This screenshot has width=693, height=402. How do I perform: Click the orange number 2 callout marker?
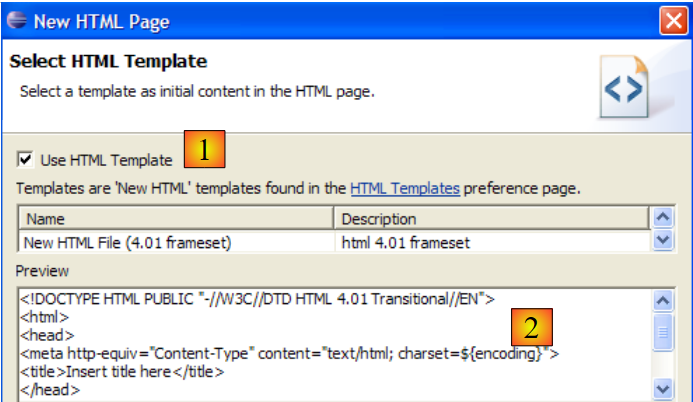click(532, 326)
